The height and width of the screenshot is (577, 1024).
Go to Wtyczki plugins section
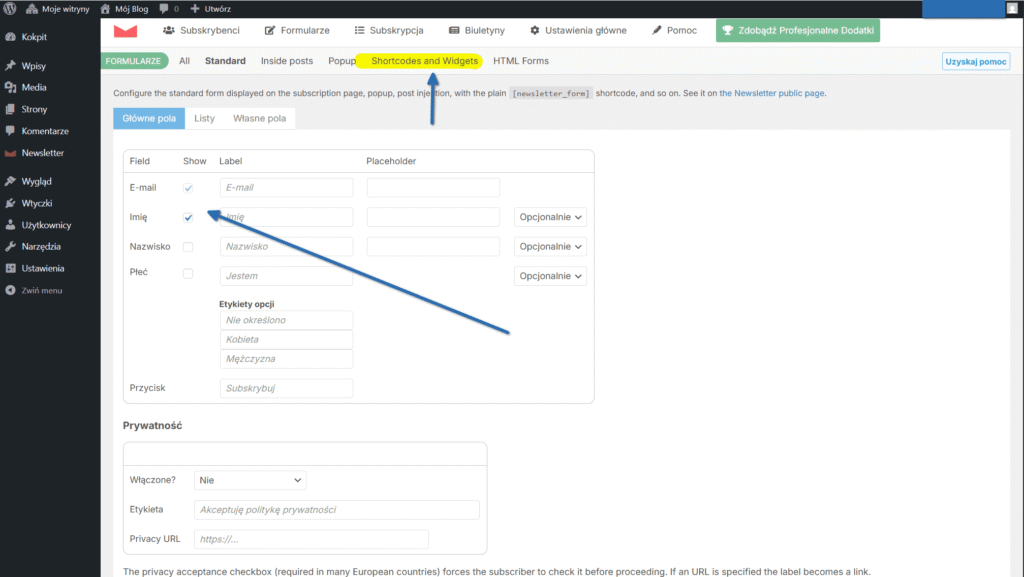(x=36, y=203)
